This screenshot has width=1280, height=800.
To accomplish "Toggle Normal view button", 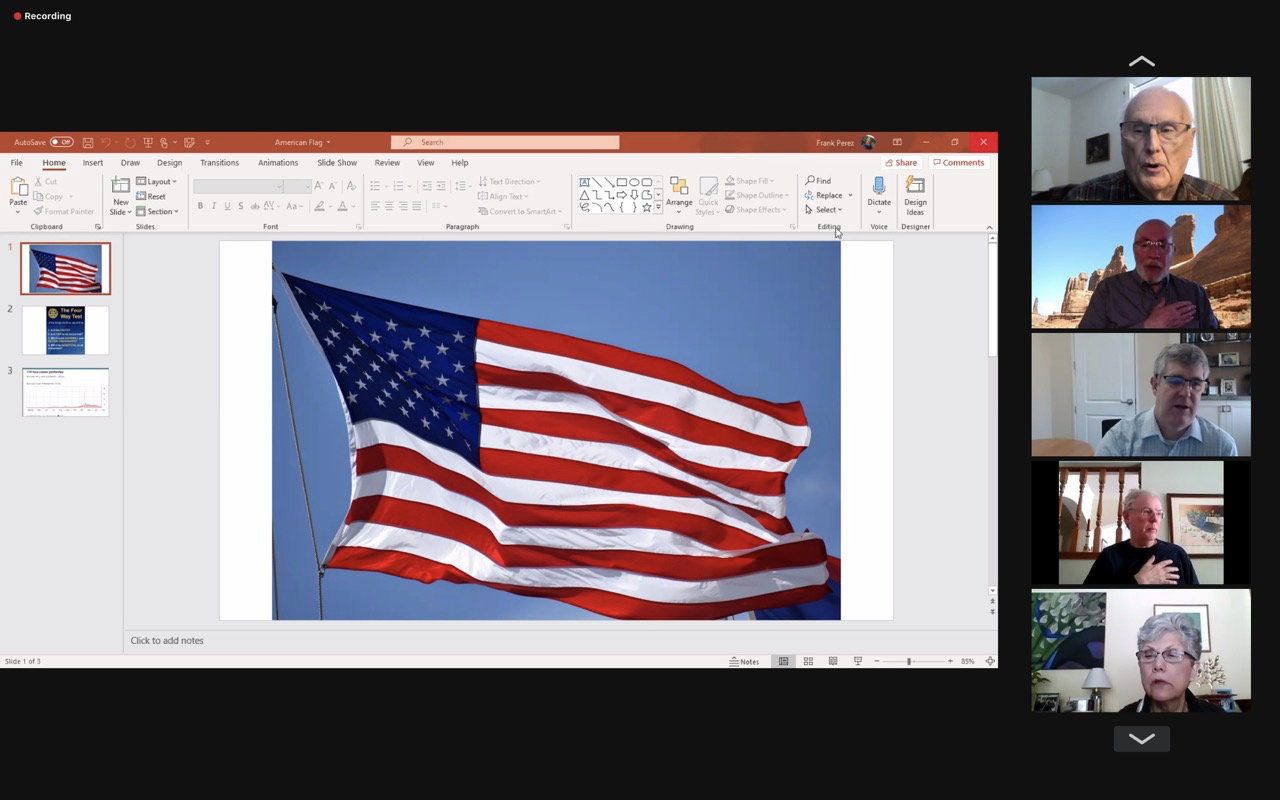I will coord(783,661).
